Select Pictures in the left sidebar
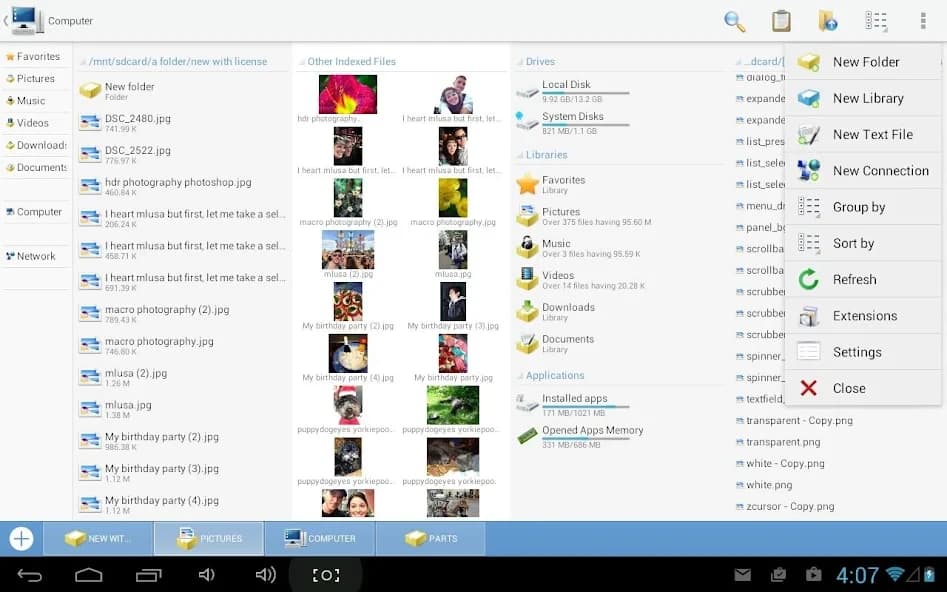The height and width of the screenshot is (592, 947). click(x=32, y=78)
